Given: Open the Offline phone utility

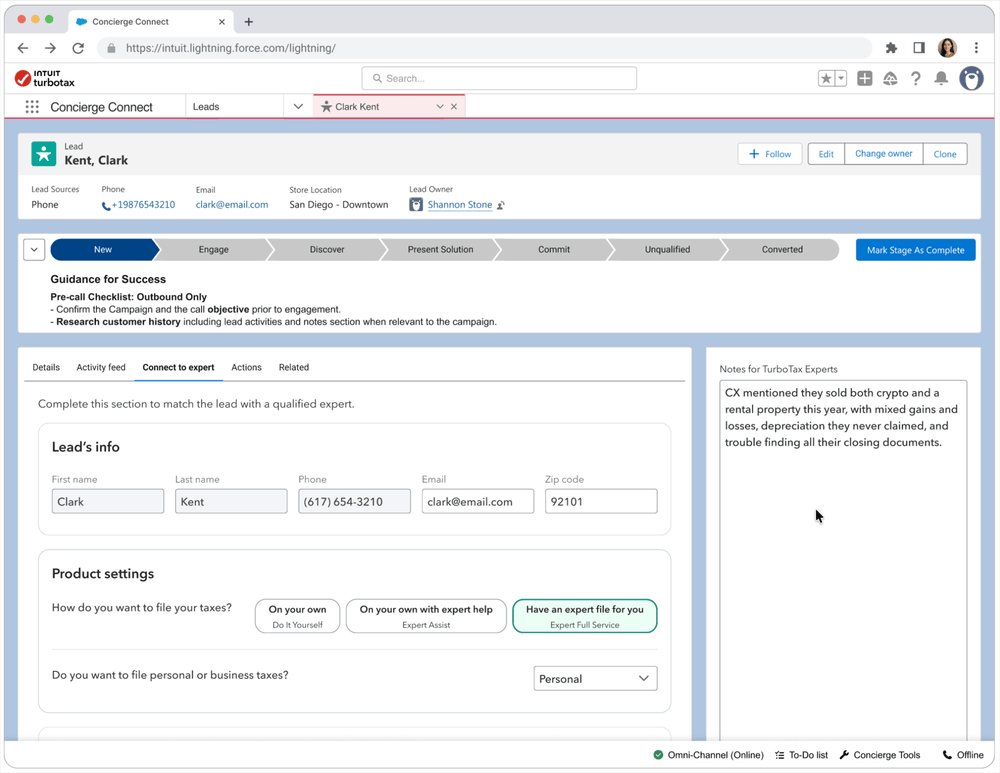Looking at the screenshot, I should coord(963,755).
